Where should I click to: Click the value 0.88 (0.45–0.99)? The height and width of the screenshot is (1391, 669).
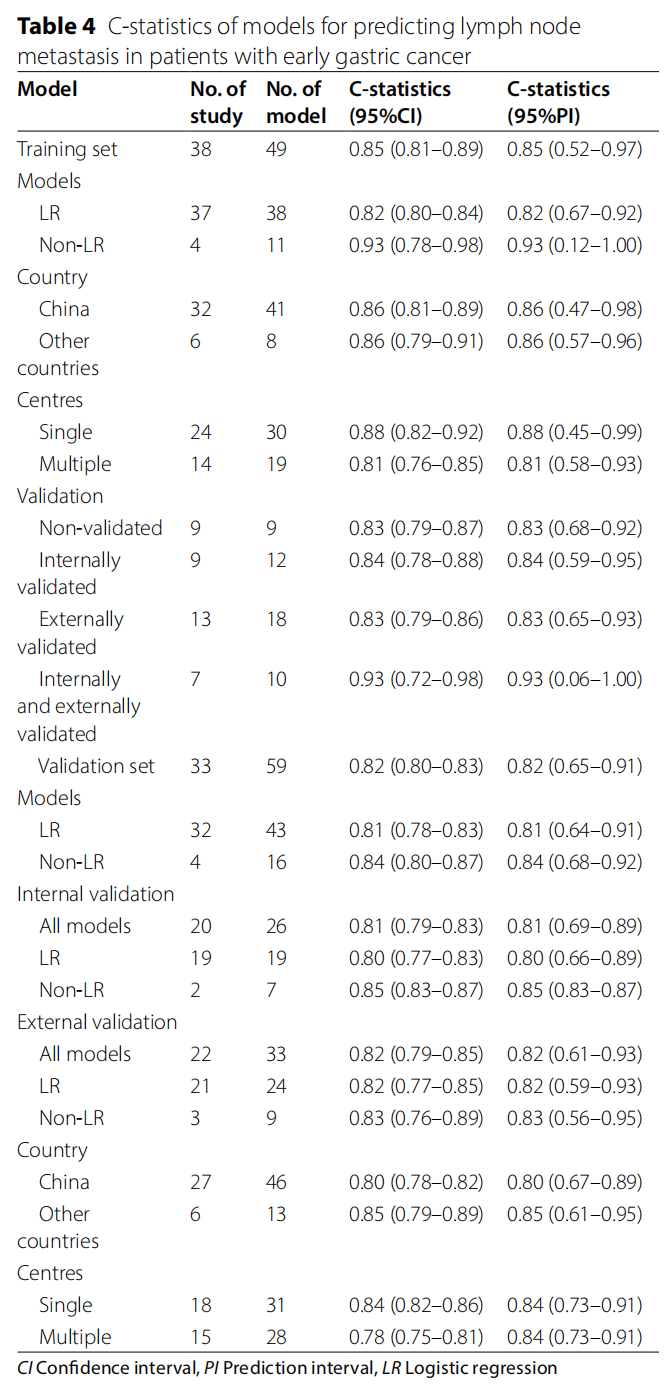click(574, 432)
